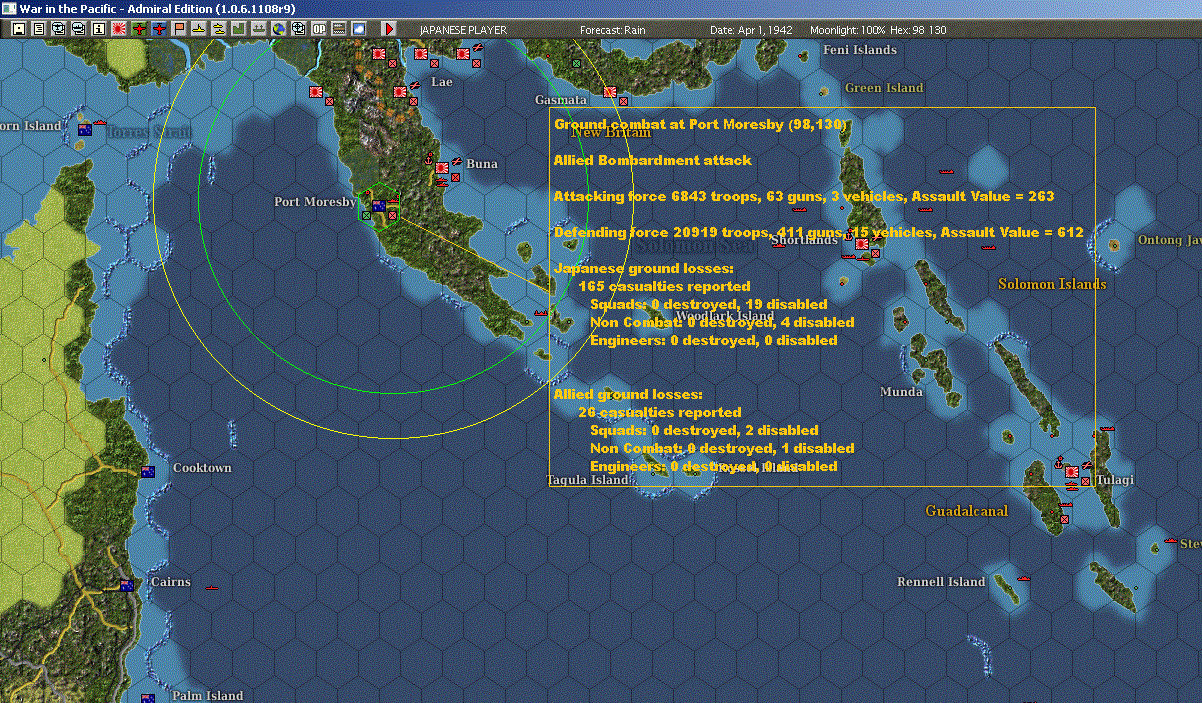Click the Tulagi map label

point(1115,480)
